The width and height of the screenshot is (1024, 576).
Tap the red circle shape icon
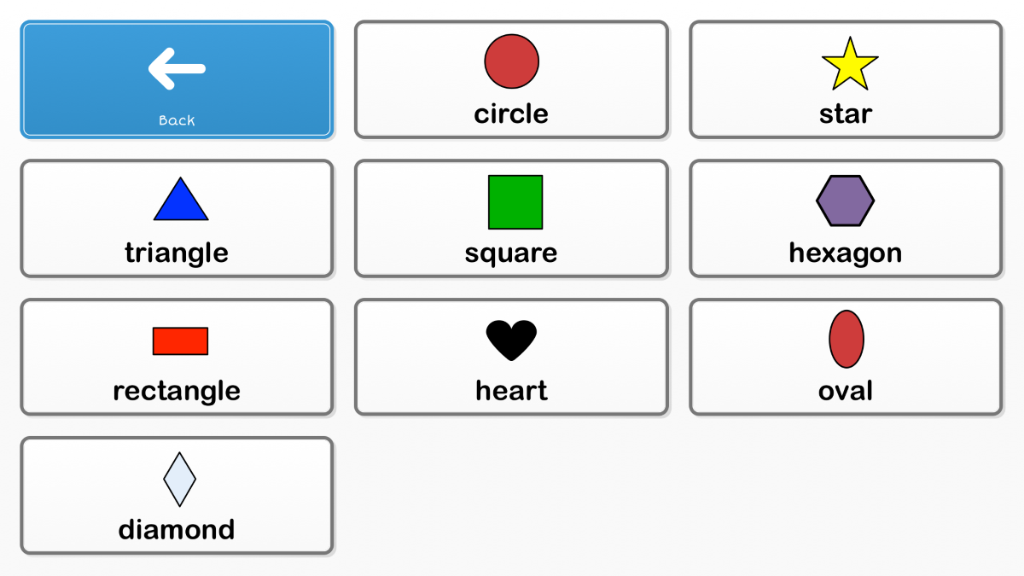[511, 61]
